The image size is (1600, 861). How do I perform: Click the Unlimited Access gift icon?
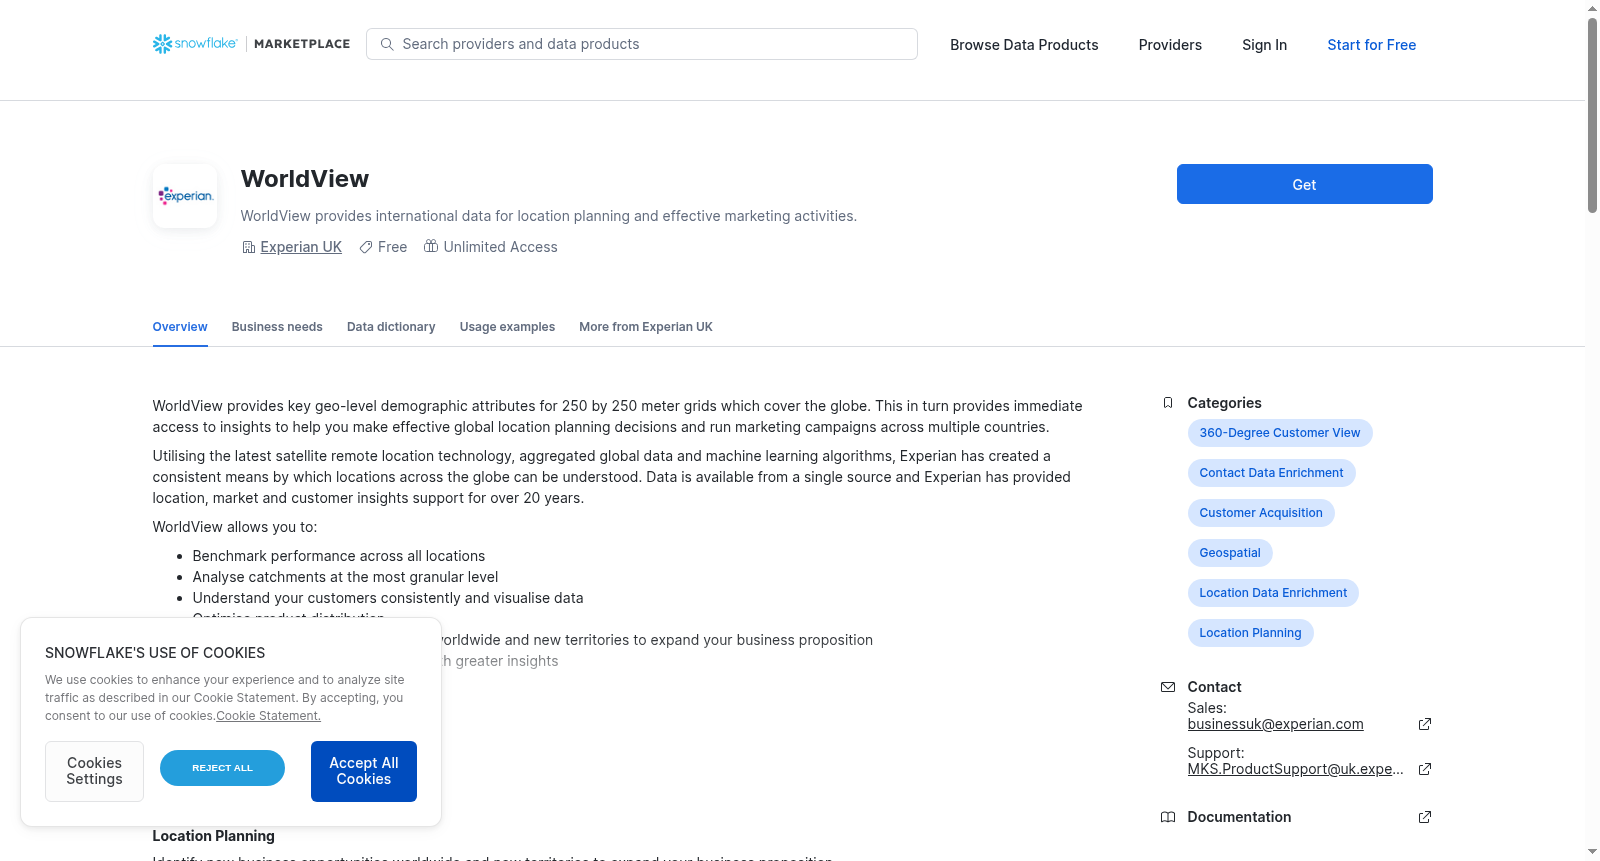(x=431, y=246)
